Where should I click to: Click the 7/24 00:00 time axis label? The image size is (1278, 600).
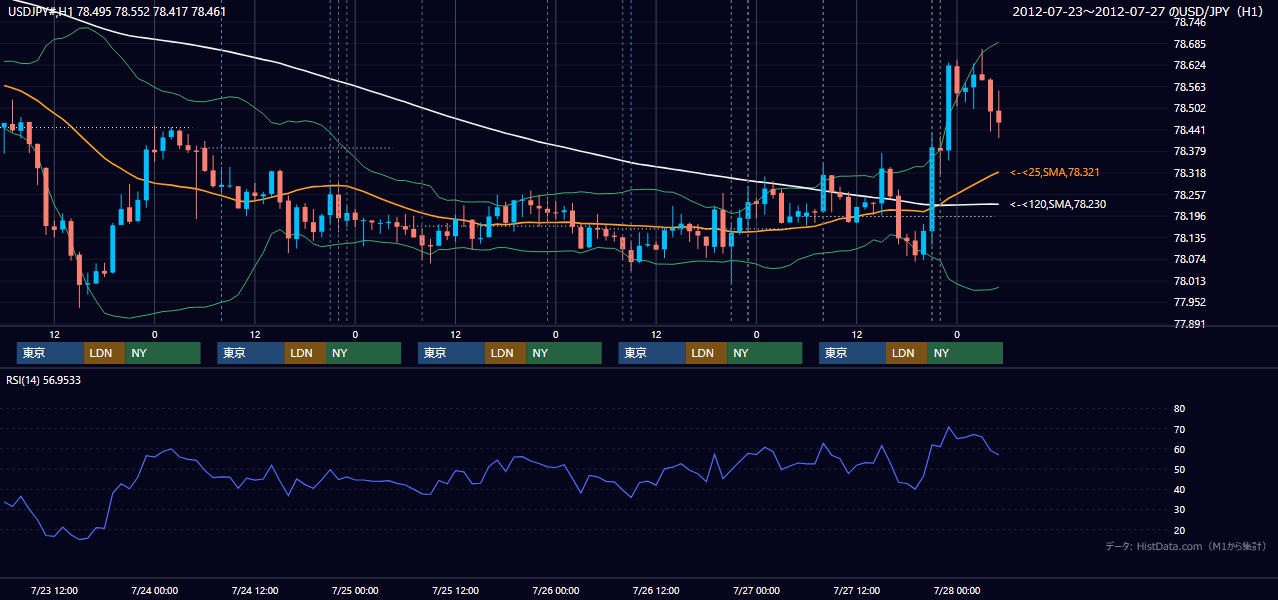pos(154,590)
